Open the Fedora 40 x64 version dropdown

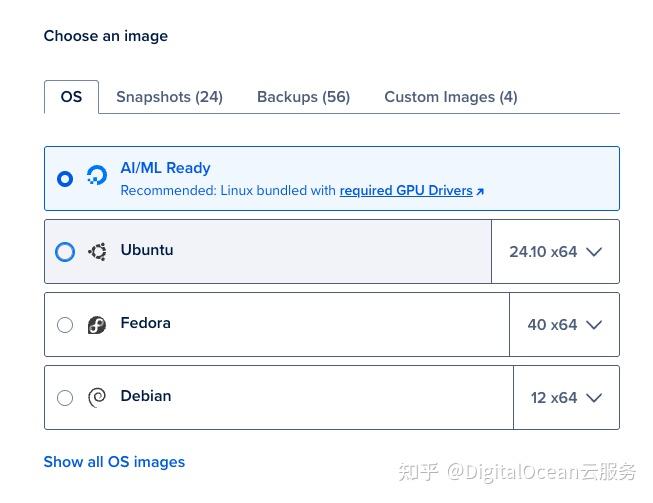564,325
